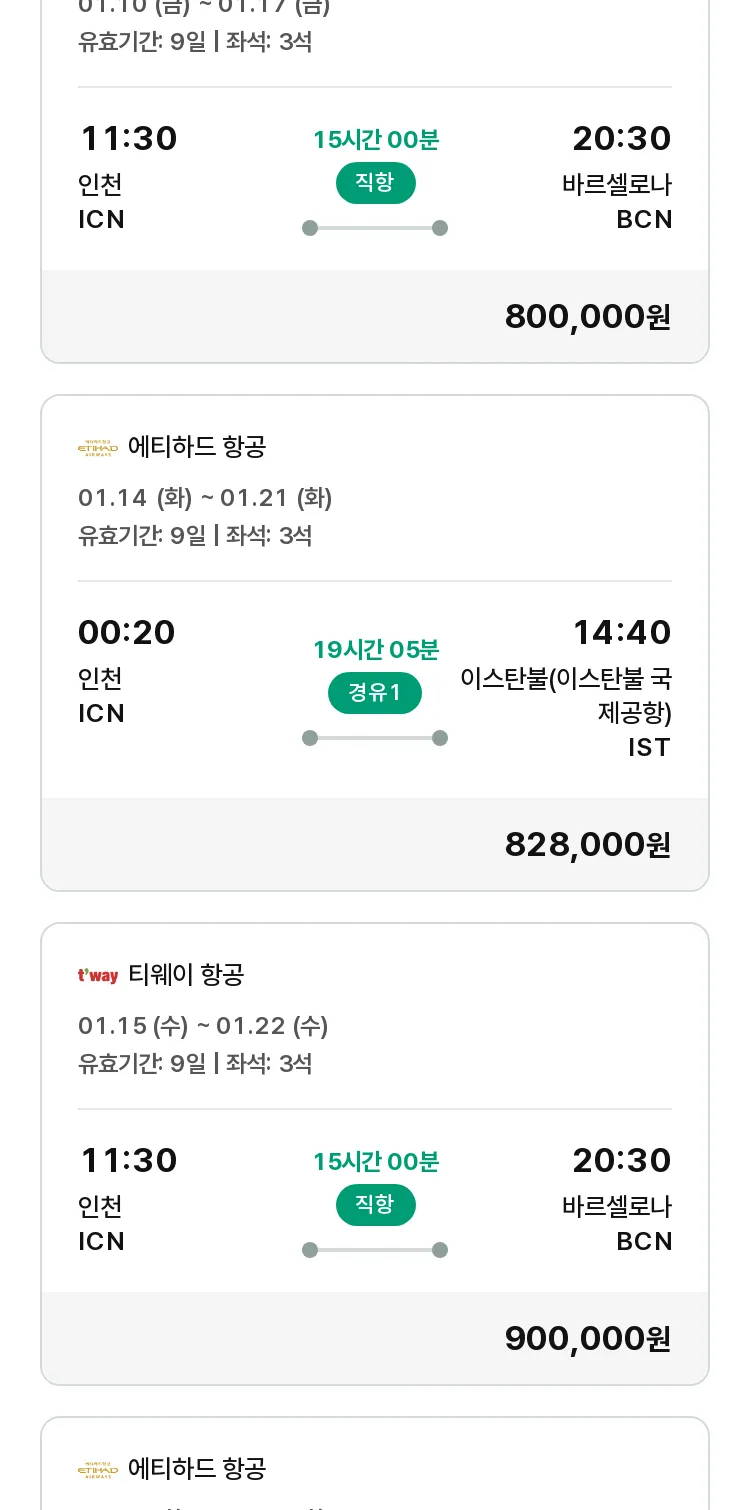Tap the route line on the 900,000원 flight
750x1510 pixels.
pos(375,1250)
